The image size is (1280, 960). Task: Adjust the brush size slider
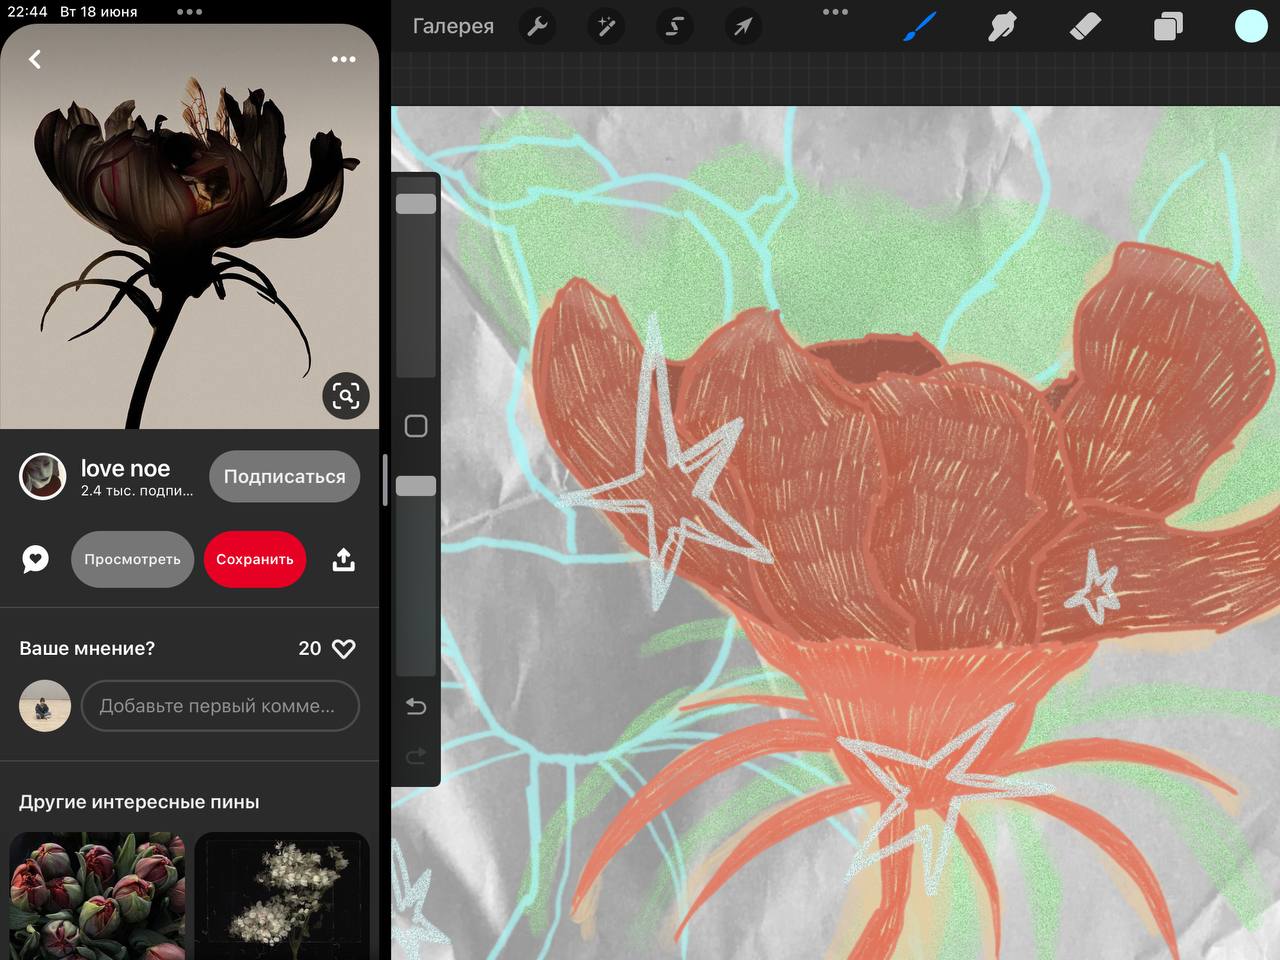[416, 204]
